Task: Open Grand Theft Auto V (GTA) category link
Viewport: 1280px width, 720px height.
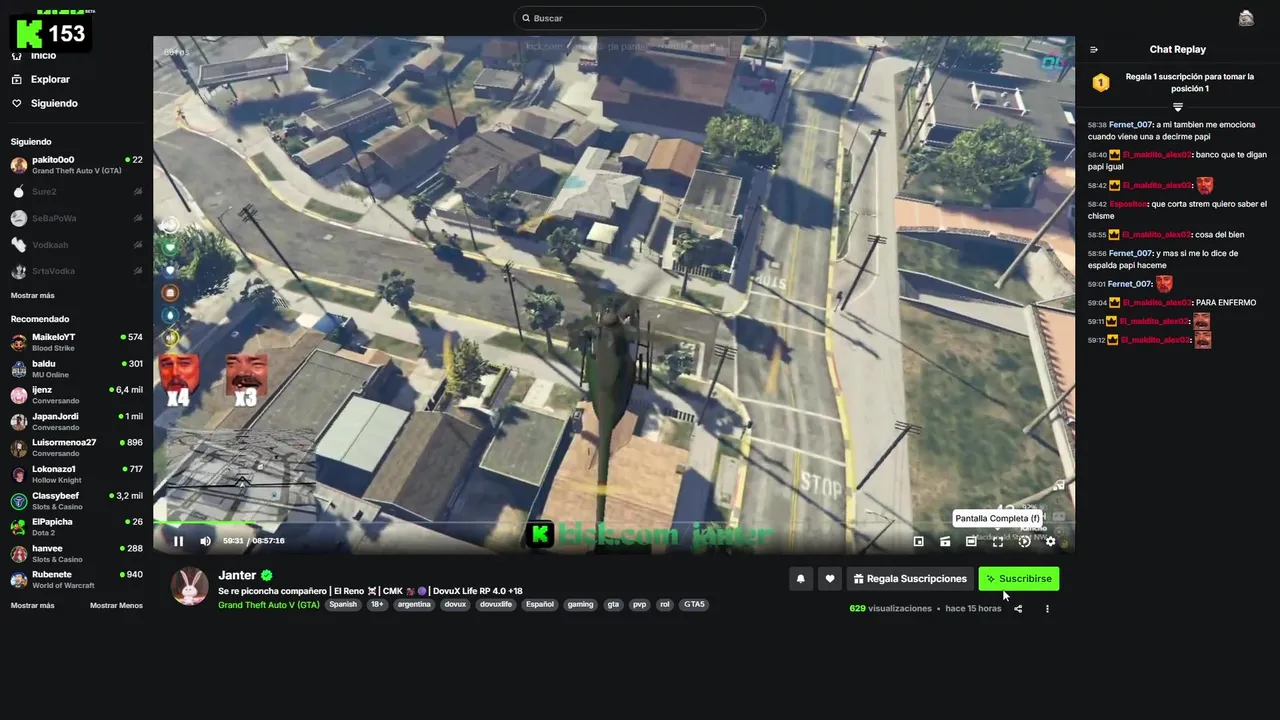Action: tap(269, 605)
